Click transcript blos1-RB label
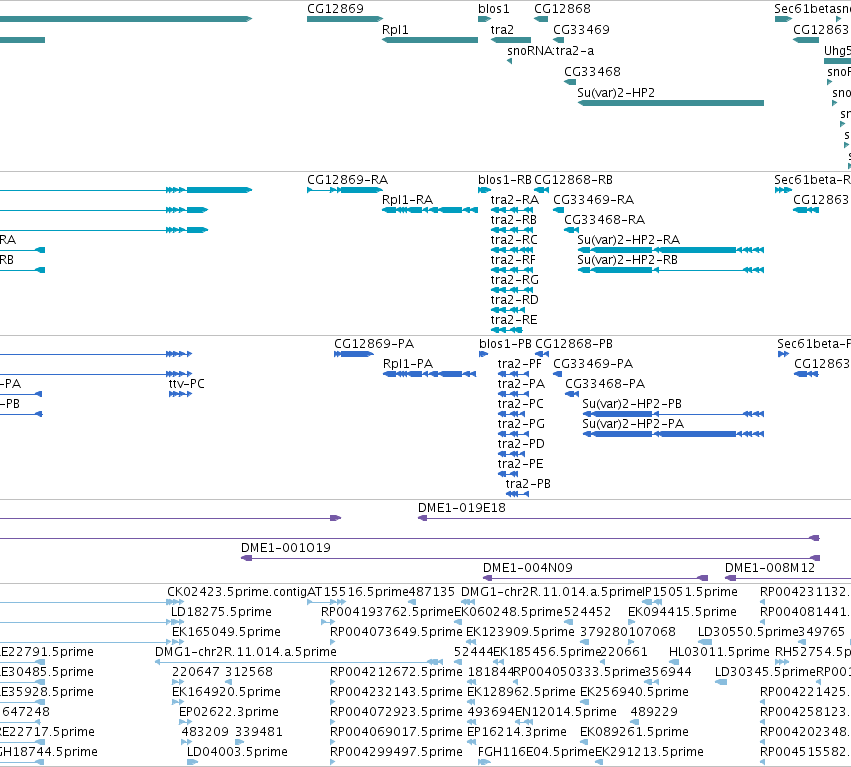This screenshot has width=851, height=767. coord(504,180)
